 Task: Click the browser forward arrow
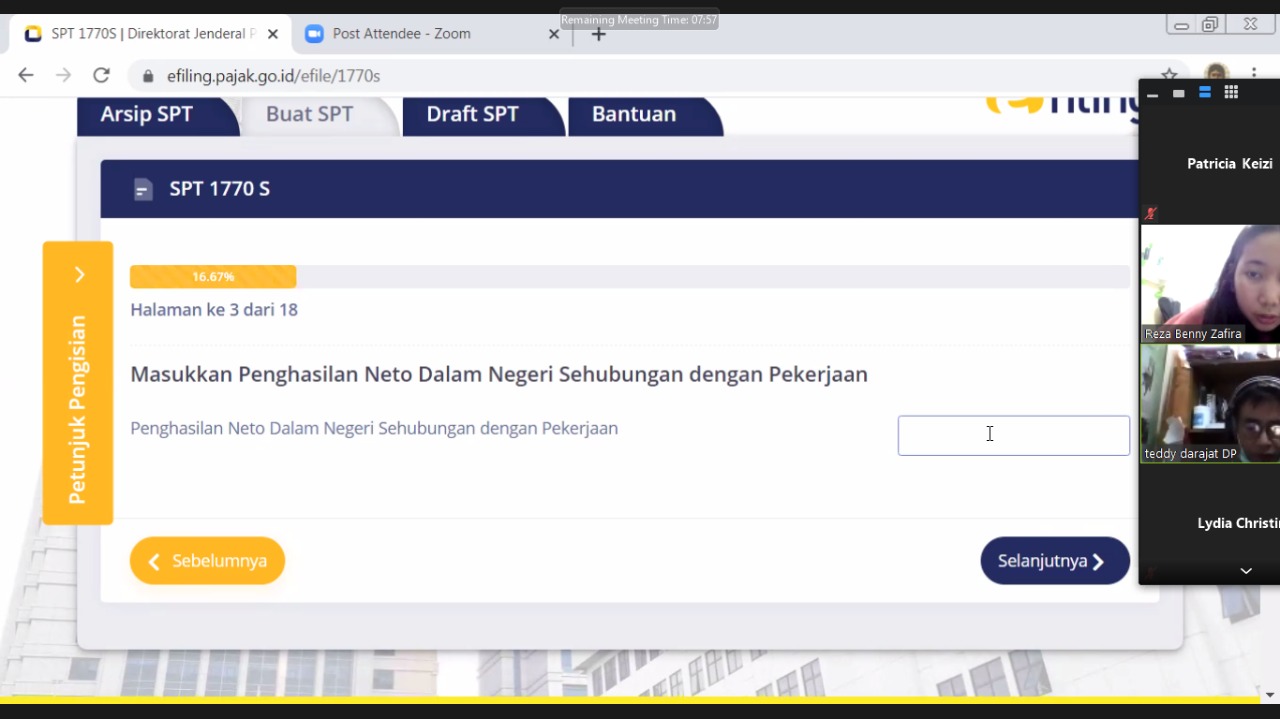pyautogui.click(x=63, y=75)
